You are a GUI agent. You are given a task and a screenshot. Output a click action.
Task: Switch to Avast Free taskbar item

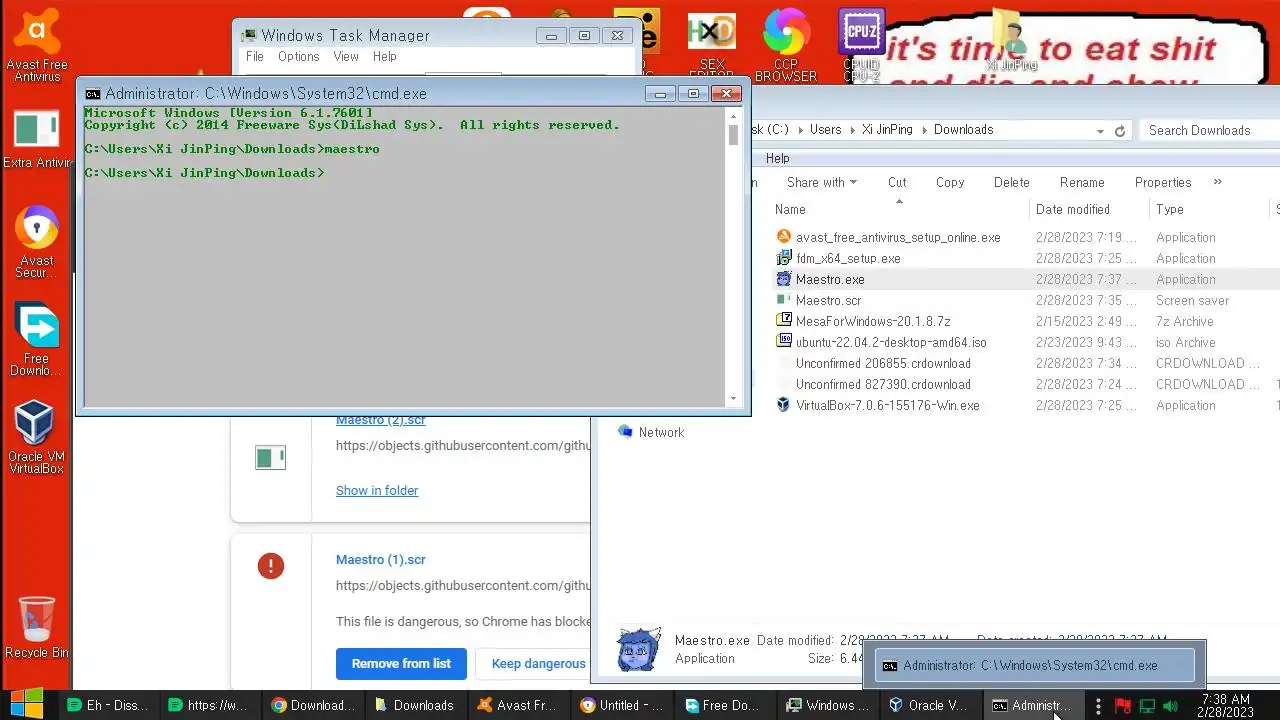coord(518,705)
